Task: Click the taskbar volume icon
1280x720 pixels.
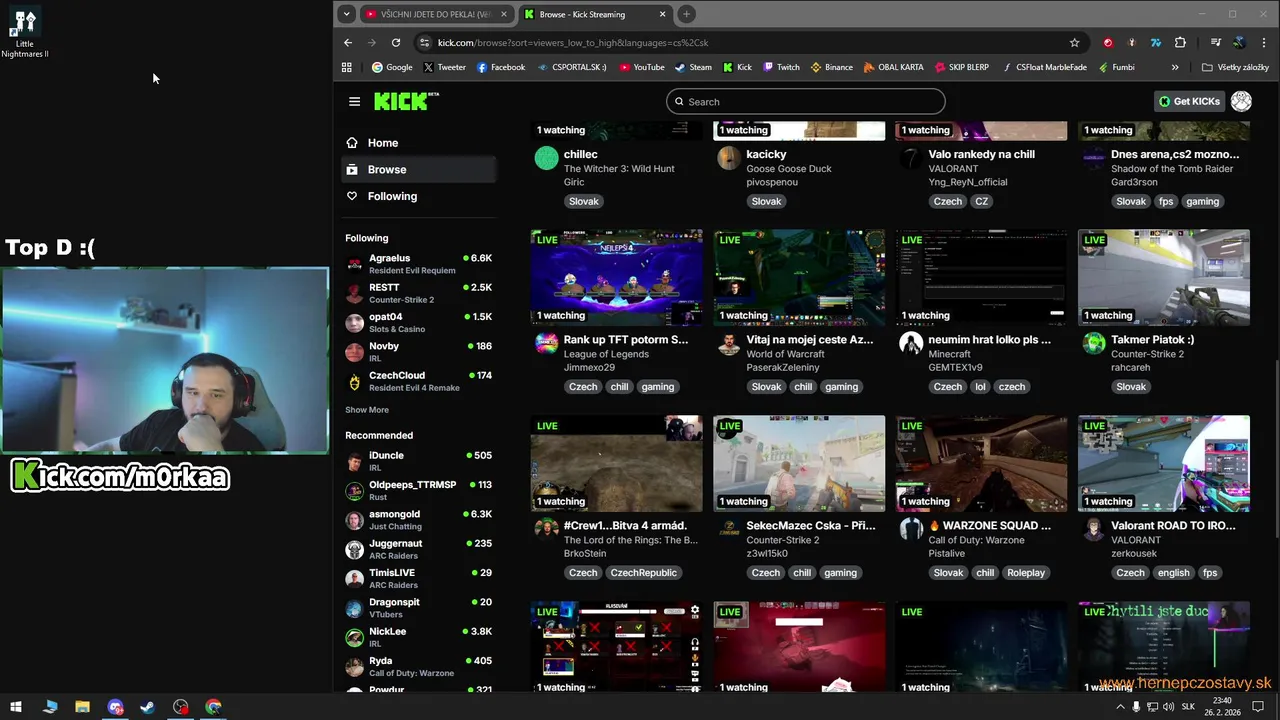Action: [x=1168, y=707]
